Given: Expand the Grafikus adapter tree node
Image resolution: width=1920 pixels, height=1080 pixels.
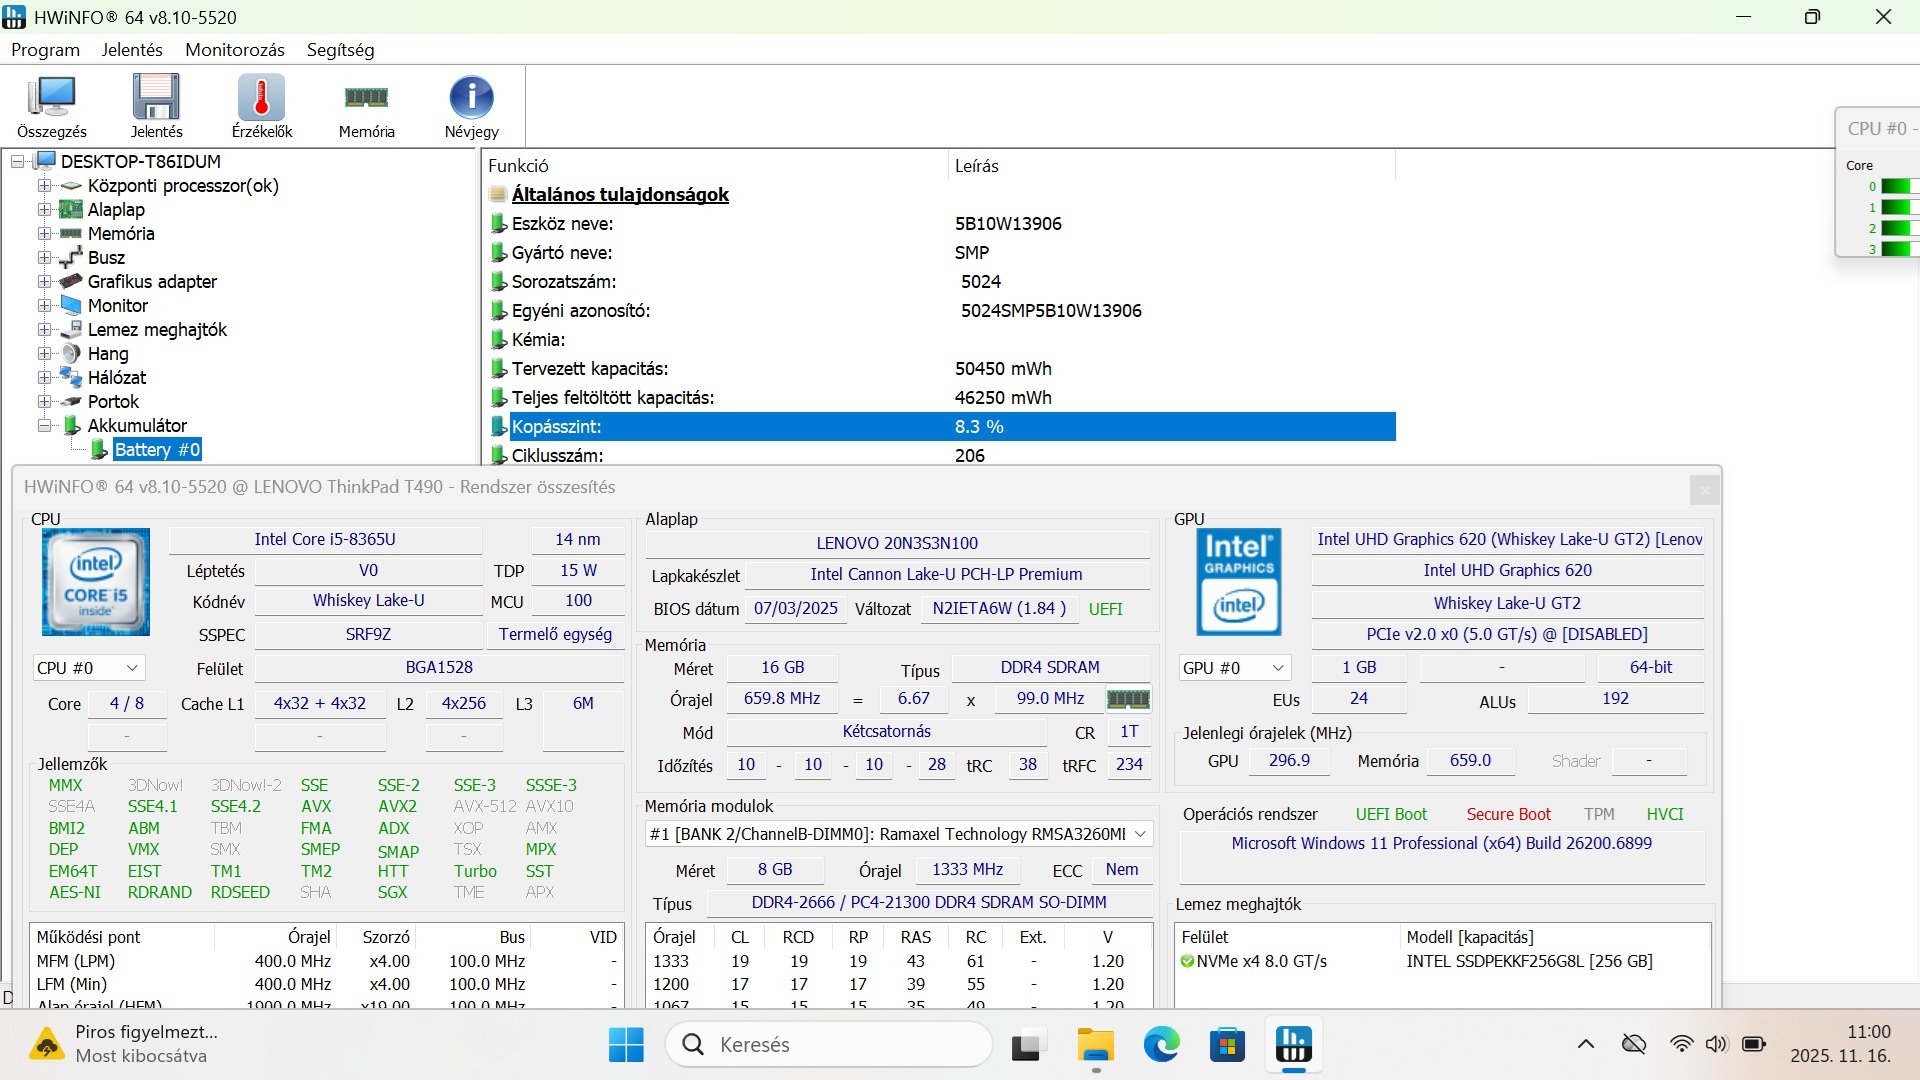Looking at the screenshot, I should pos(44,282).
